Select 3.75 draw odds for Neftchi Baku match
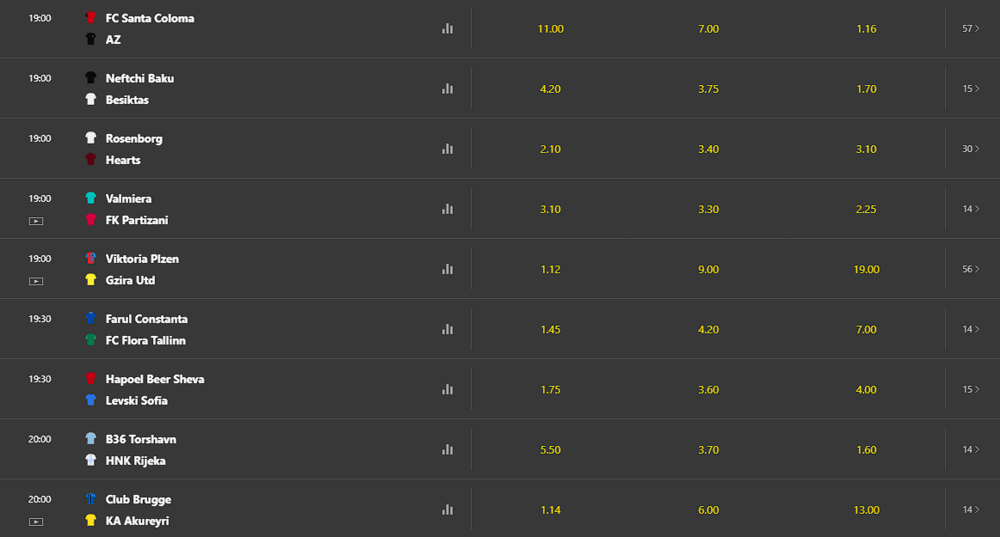 (x=708, y=89)
